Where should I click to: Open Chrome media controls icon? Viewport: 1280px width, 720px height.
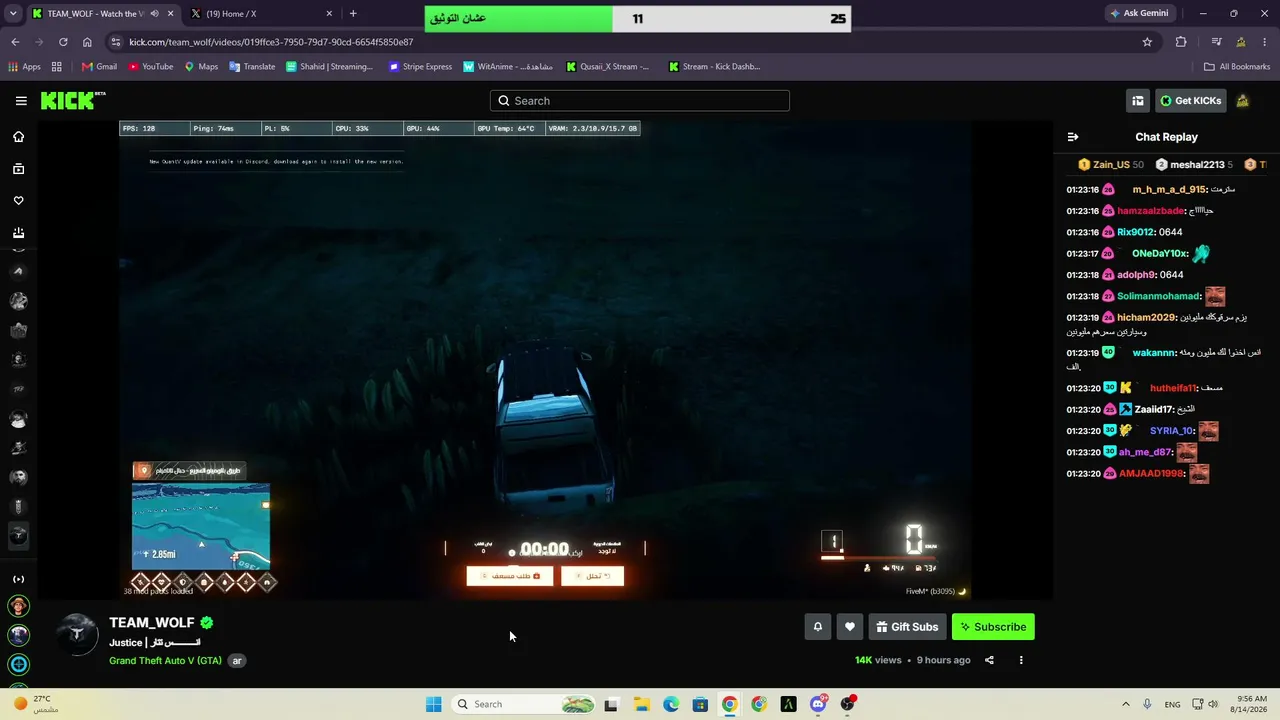coord(1216,42)
